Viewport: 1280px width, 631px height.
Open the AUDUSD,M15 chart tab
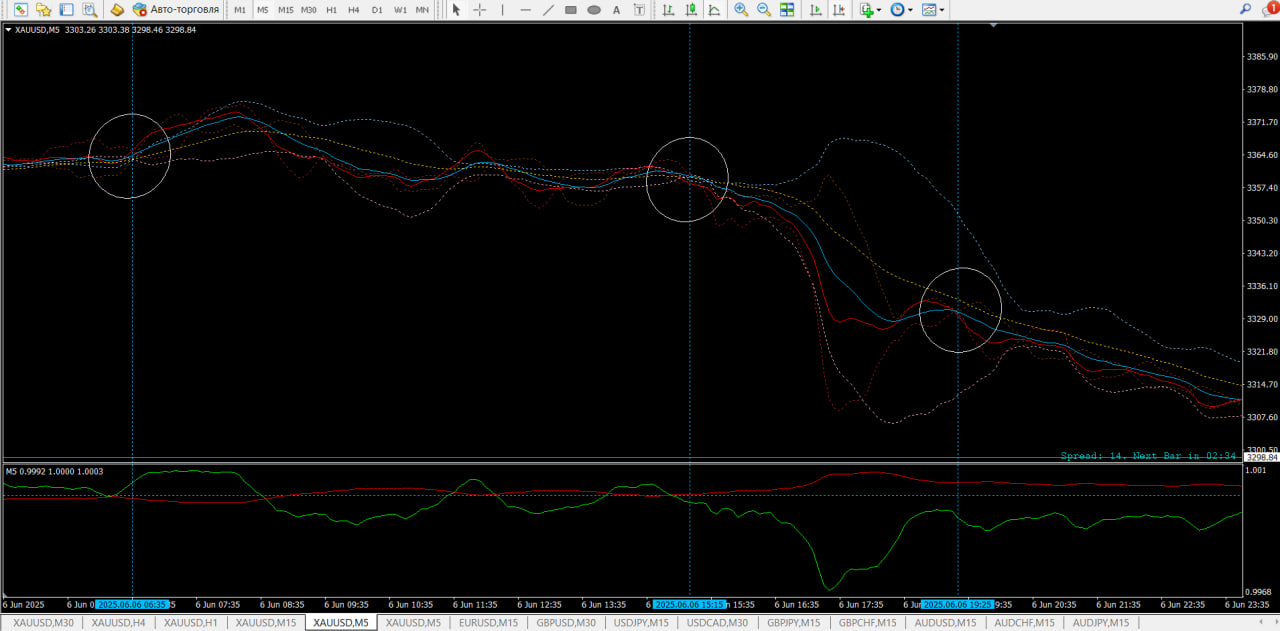[x=945, y=623]
